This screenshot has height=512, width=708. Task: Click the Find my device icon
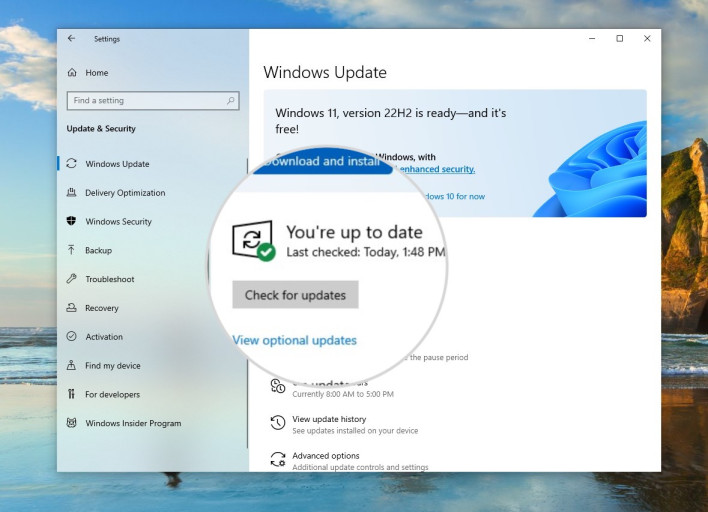click(71, 365)
